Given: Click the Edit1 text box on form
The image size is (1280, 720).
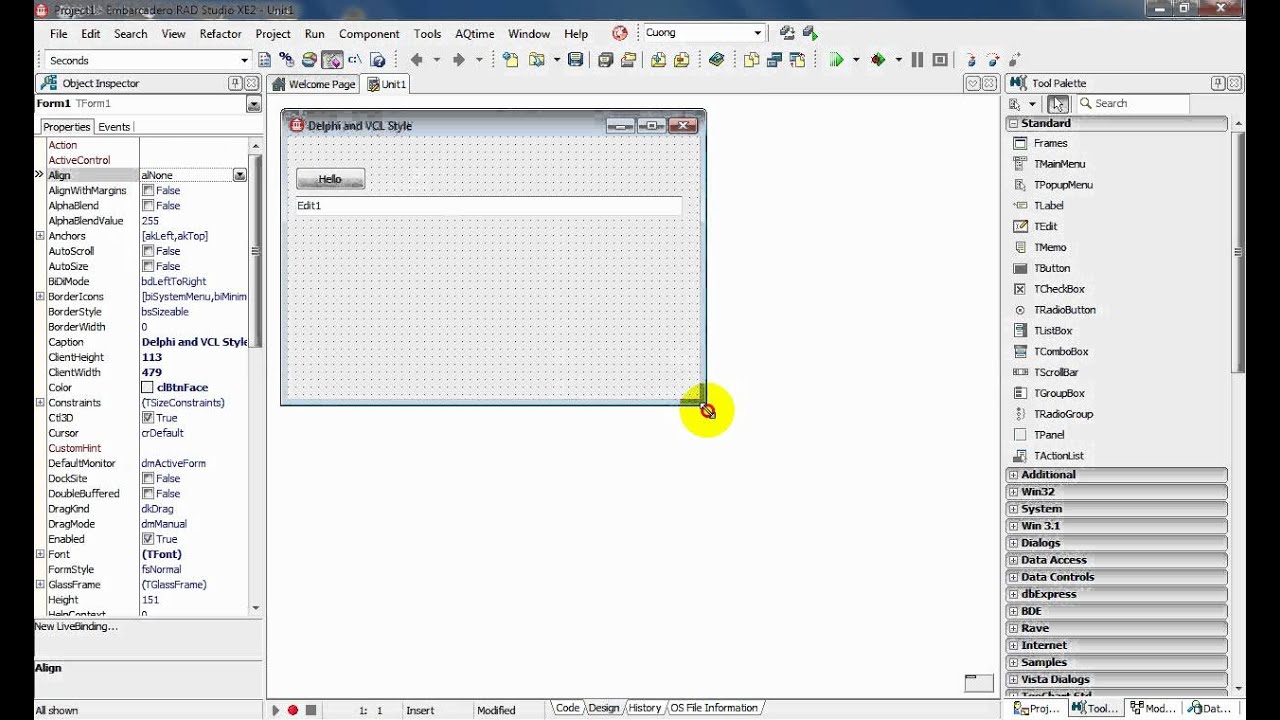Looking at the screenshot, I should 488,205.
